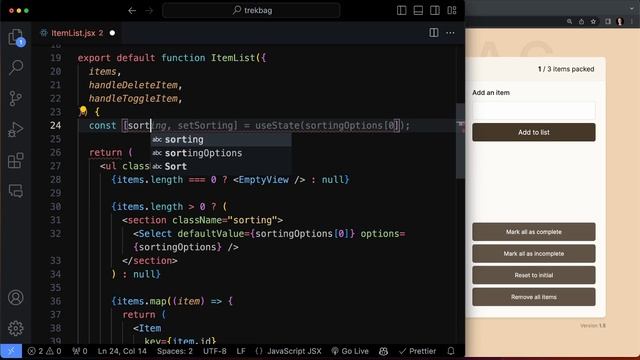Choose 'Sort' autocomplete suggestion
The width and height of the screenshot is (640, 360).
click(x=221, y=167)
